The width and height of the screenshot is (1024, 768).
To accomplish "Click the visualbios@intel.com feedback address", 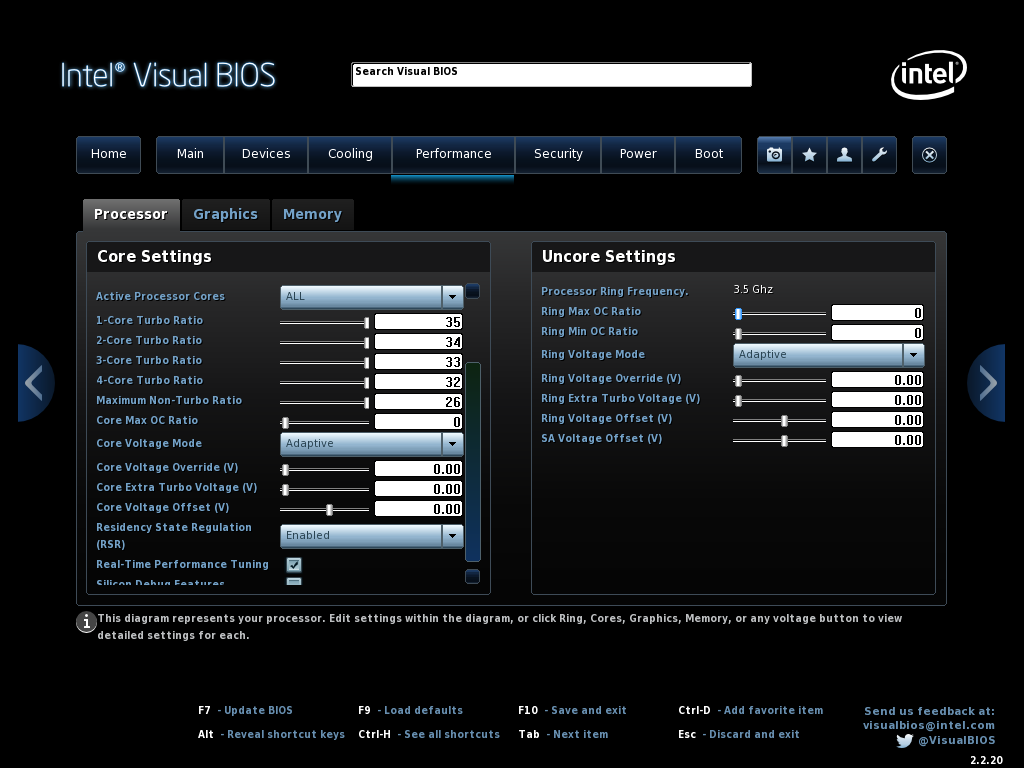I will (929, 726).
